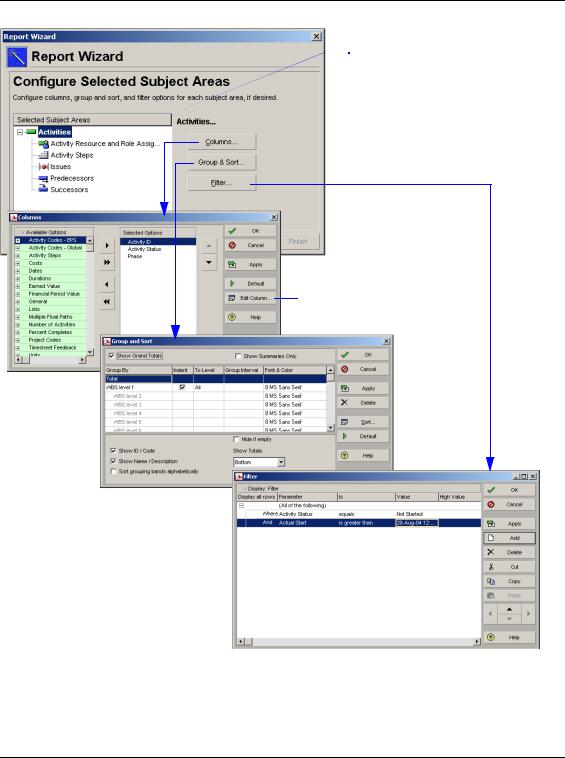Screen dimensions: 565x758
Task: Remove all options with double left arrow
Action: [107, 302]
